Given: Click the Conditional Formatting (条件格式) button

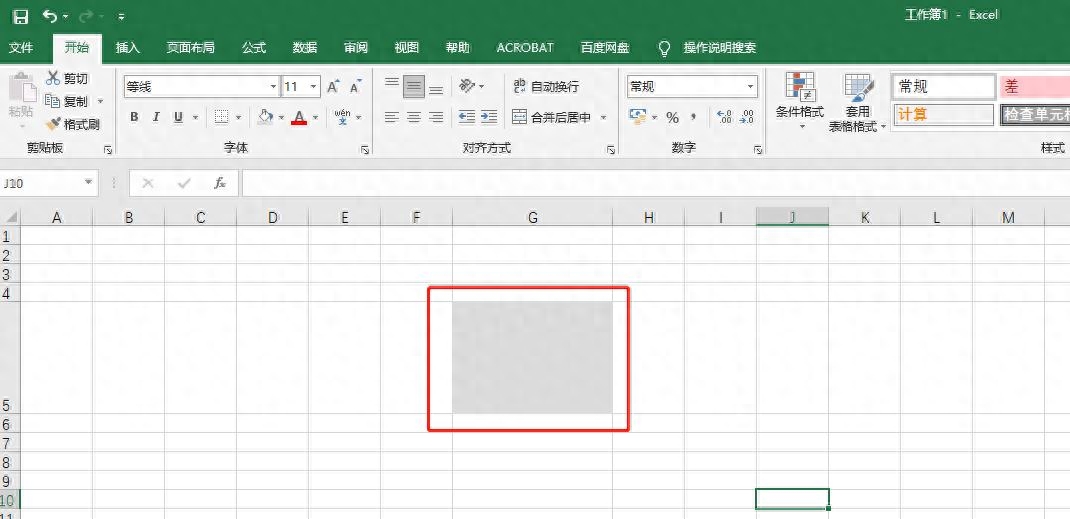Looking at the screenshot, I should [x=799, y=101].
